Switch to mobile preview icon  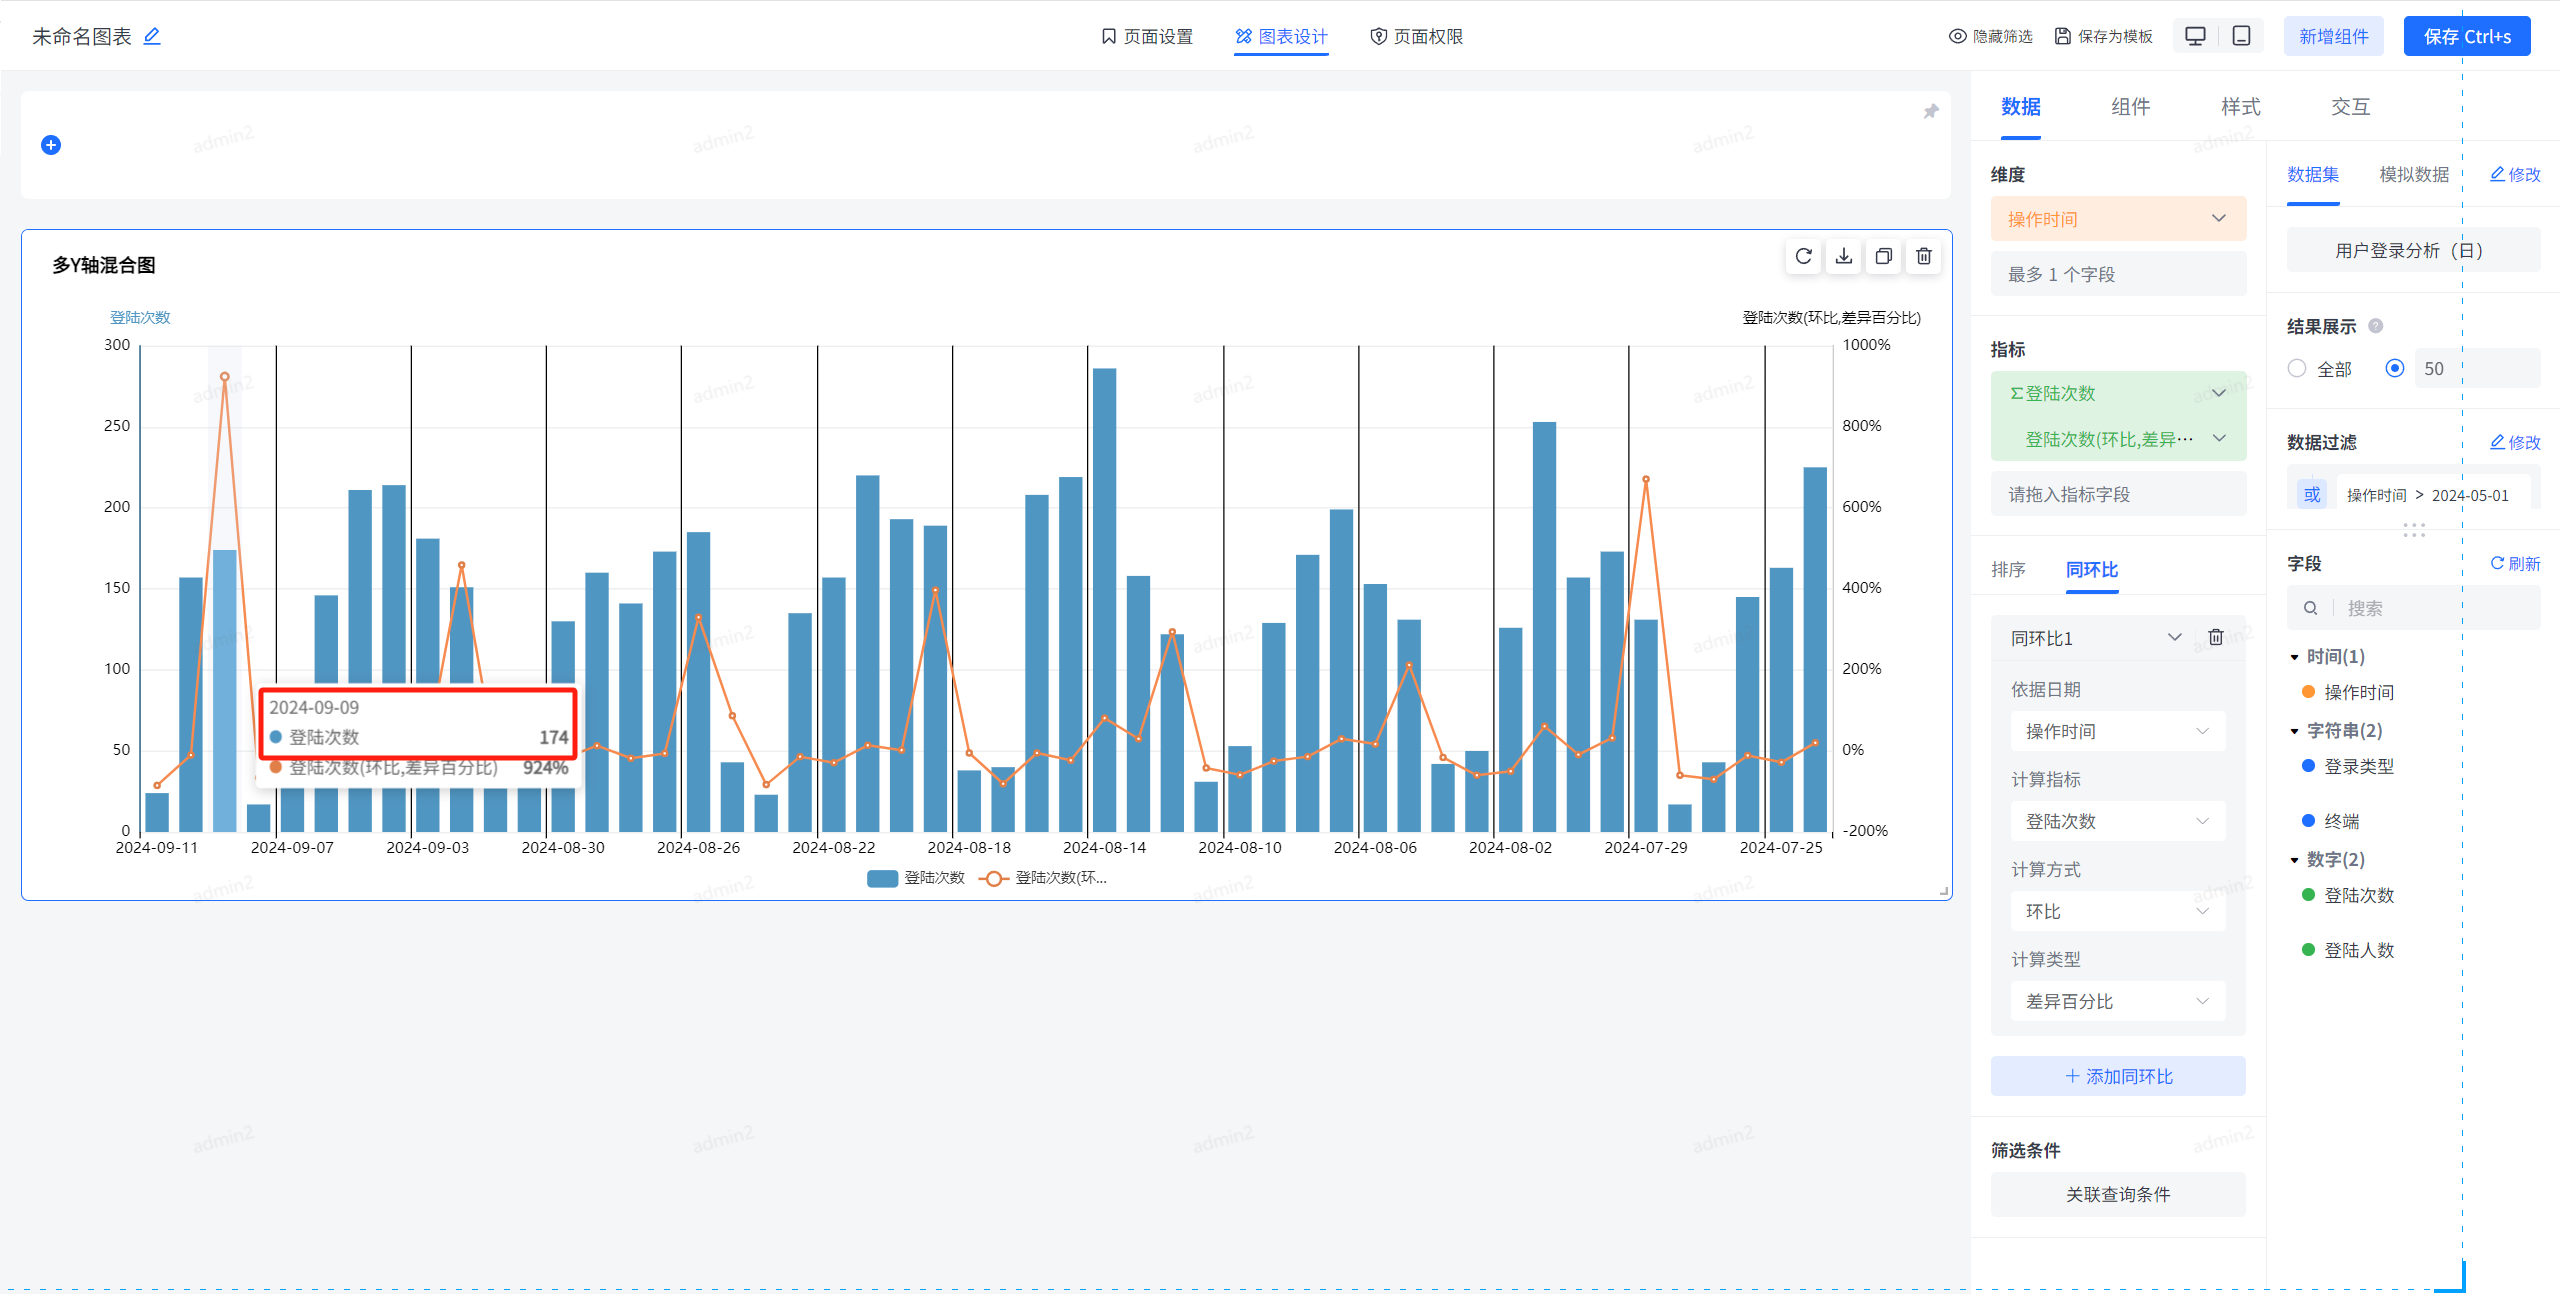click(2241, 36)
